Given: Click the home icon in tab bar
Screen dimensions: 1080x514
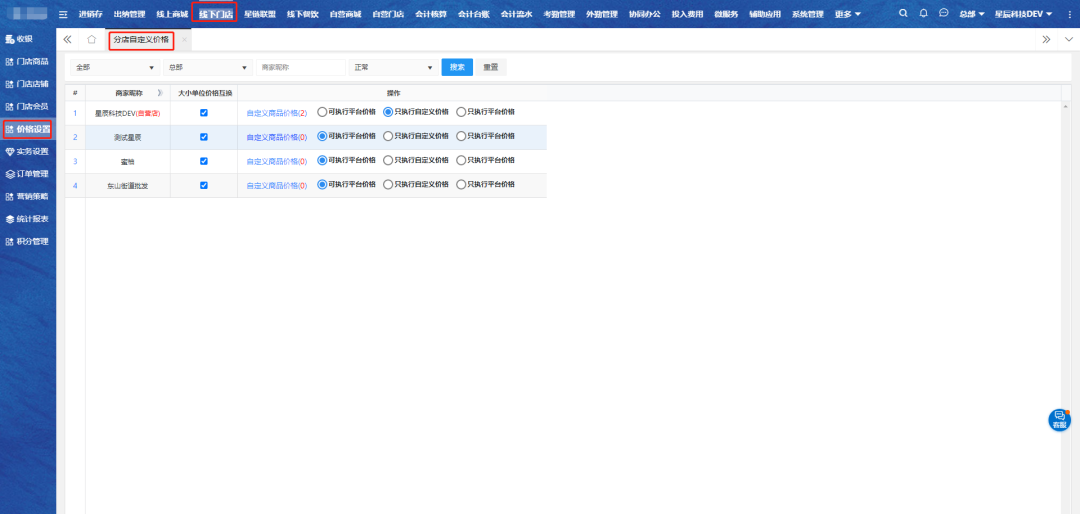Looking at the screenshot, I should pos(92,40).
